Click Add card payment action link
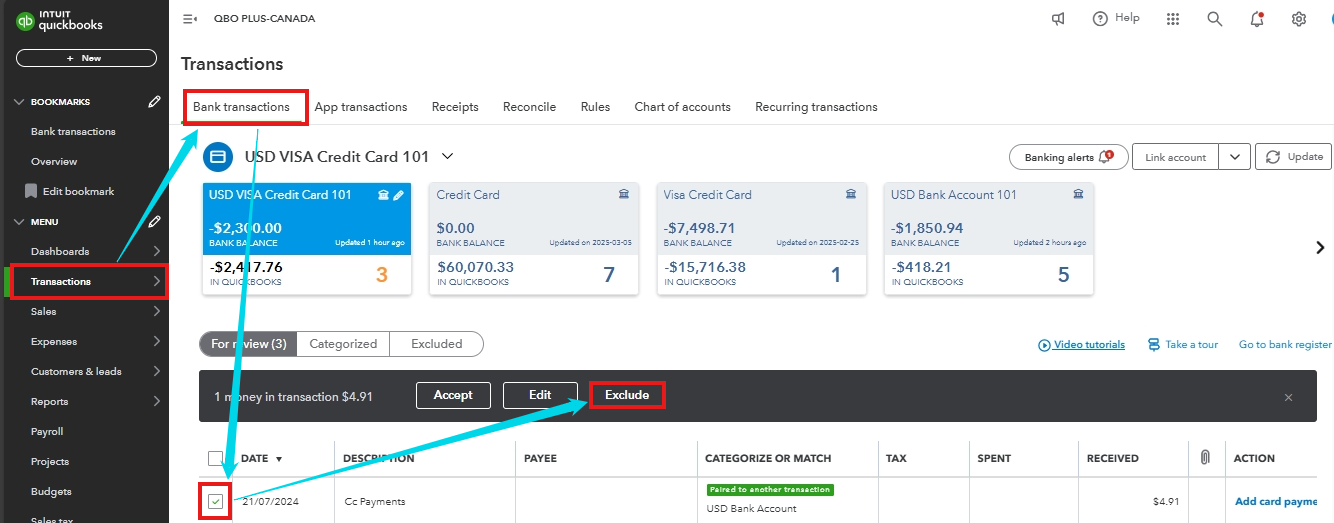 (x=1276, y=501)
